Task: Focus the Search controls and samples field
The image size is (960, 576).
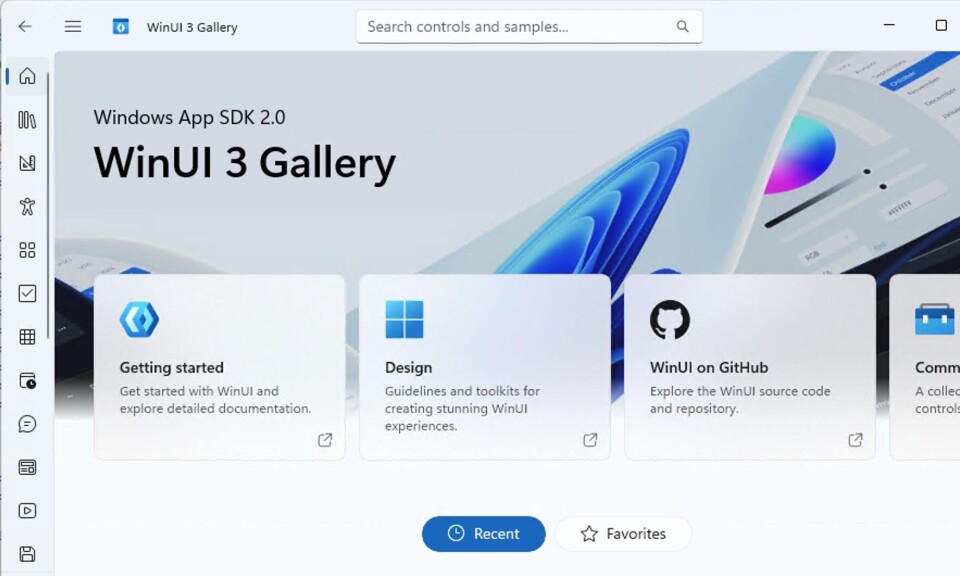Action: click(530, 26)
